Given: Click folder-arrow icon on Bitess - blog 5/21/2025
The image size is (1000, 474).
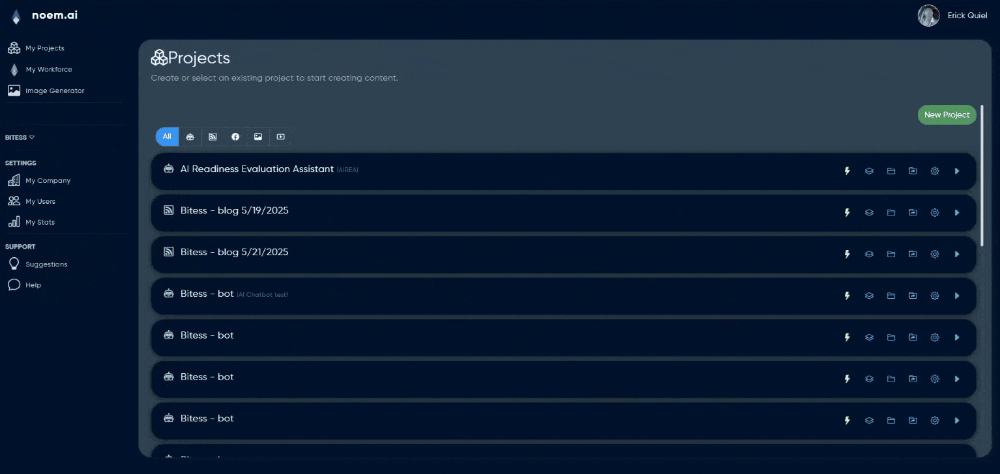Looking at the screenshot, I should [913, 254].
